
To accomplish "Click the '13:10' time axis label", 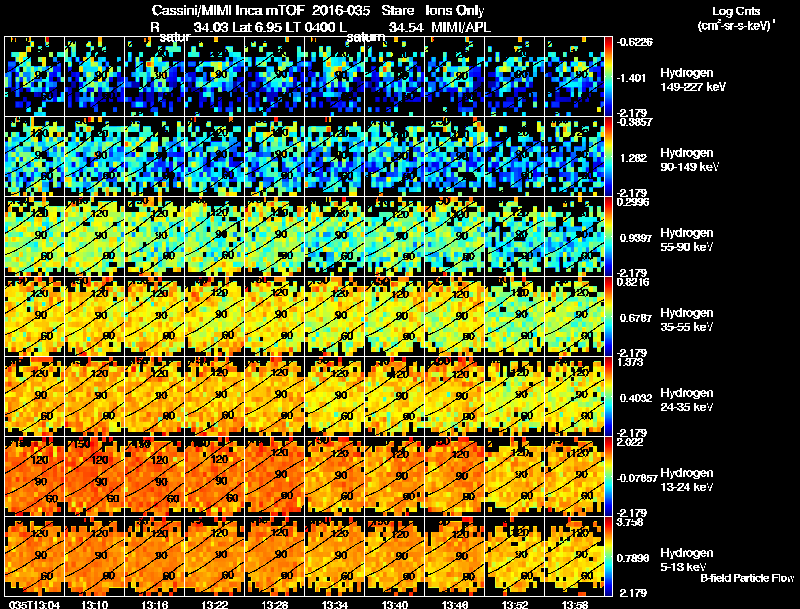I will 94,604.
